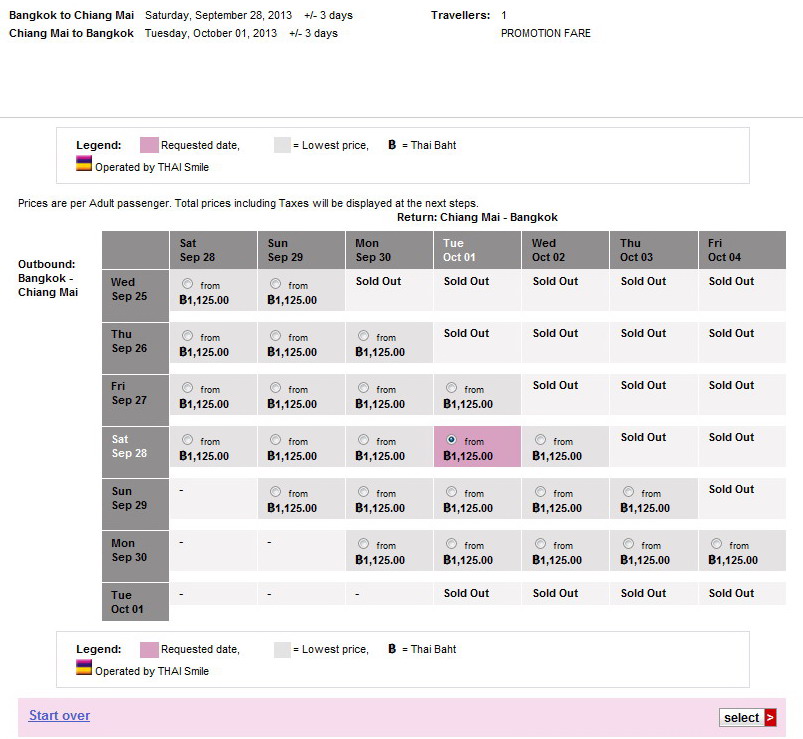
Task: Select Wed Sep 25 outbound, Sun Sep 29 return fare
Action: click(275, 284)
